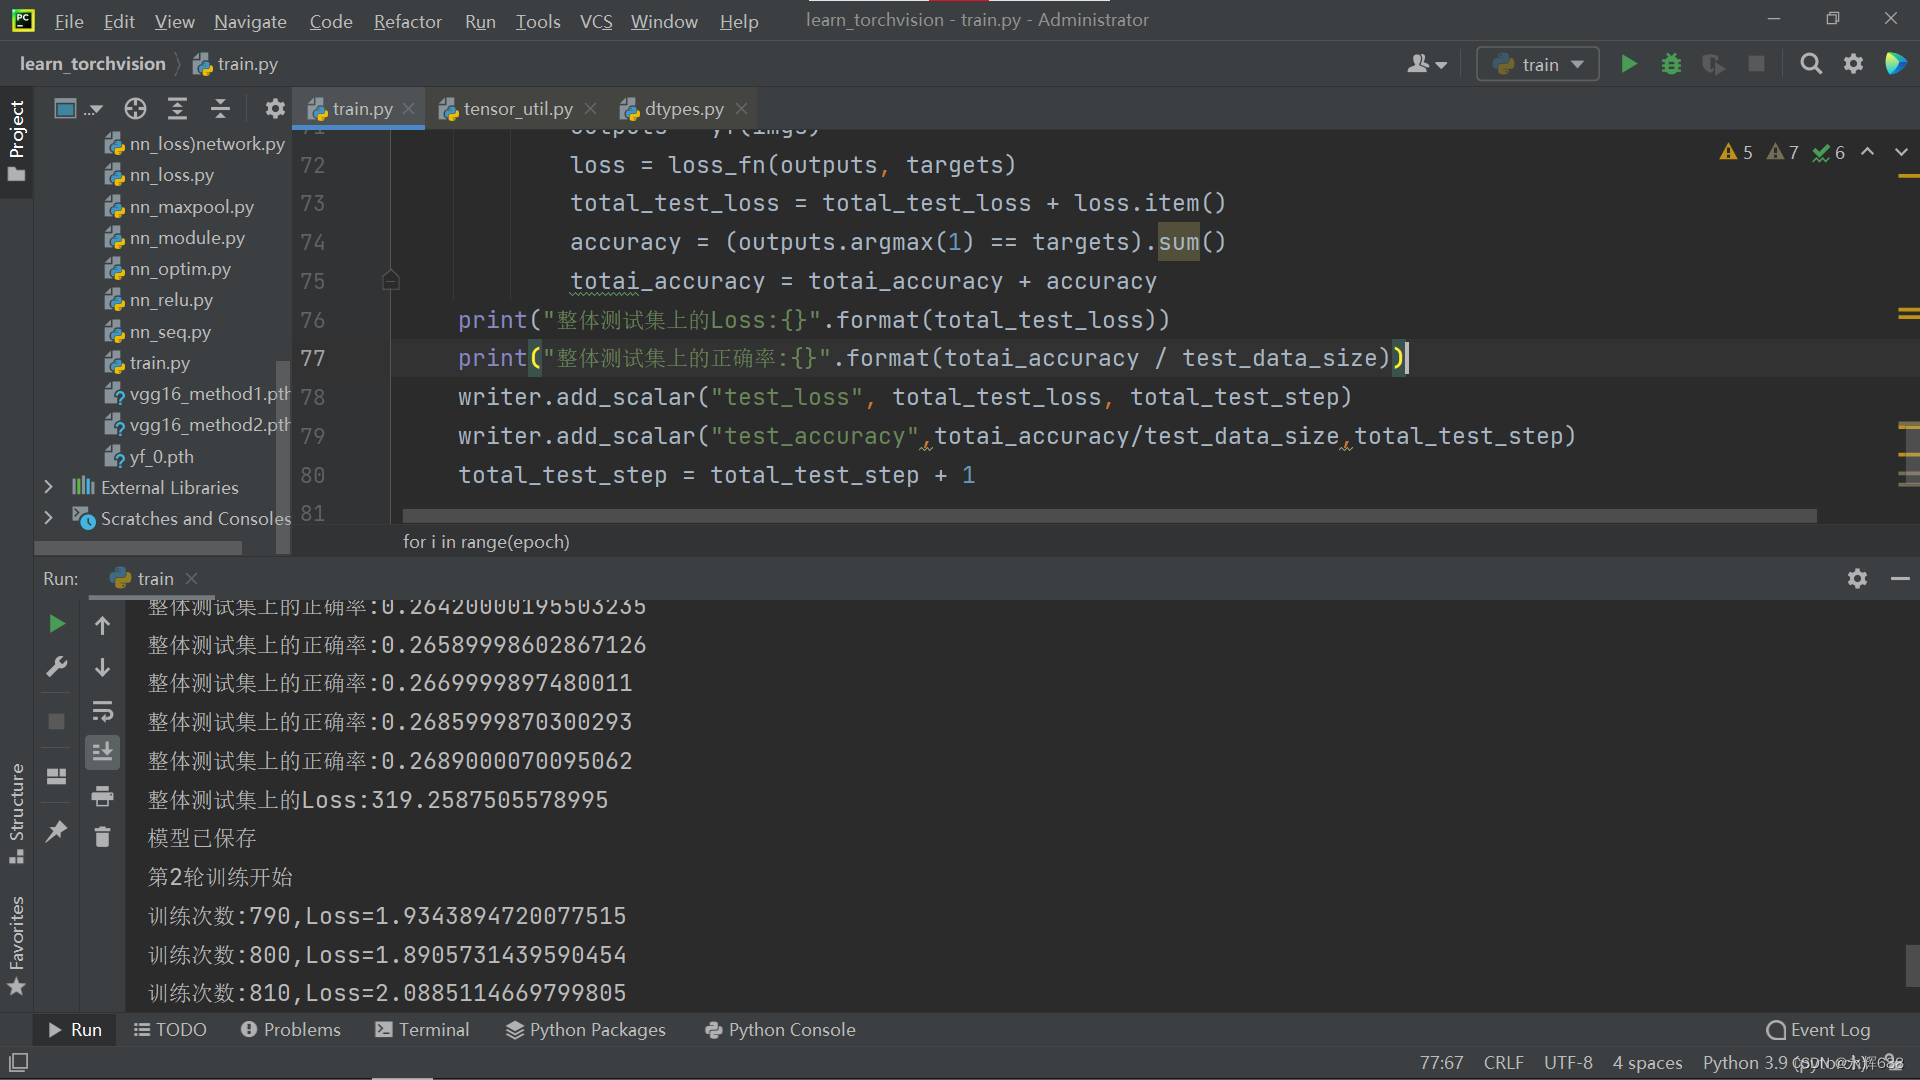Image resolution: width=1920 pixels, height=1080 pixels.
Task: Switch to the tensor_util.py editor tab
Action: [517, 108]
